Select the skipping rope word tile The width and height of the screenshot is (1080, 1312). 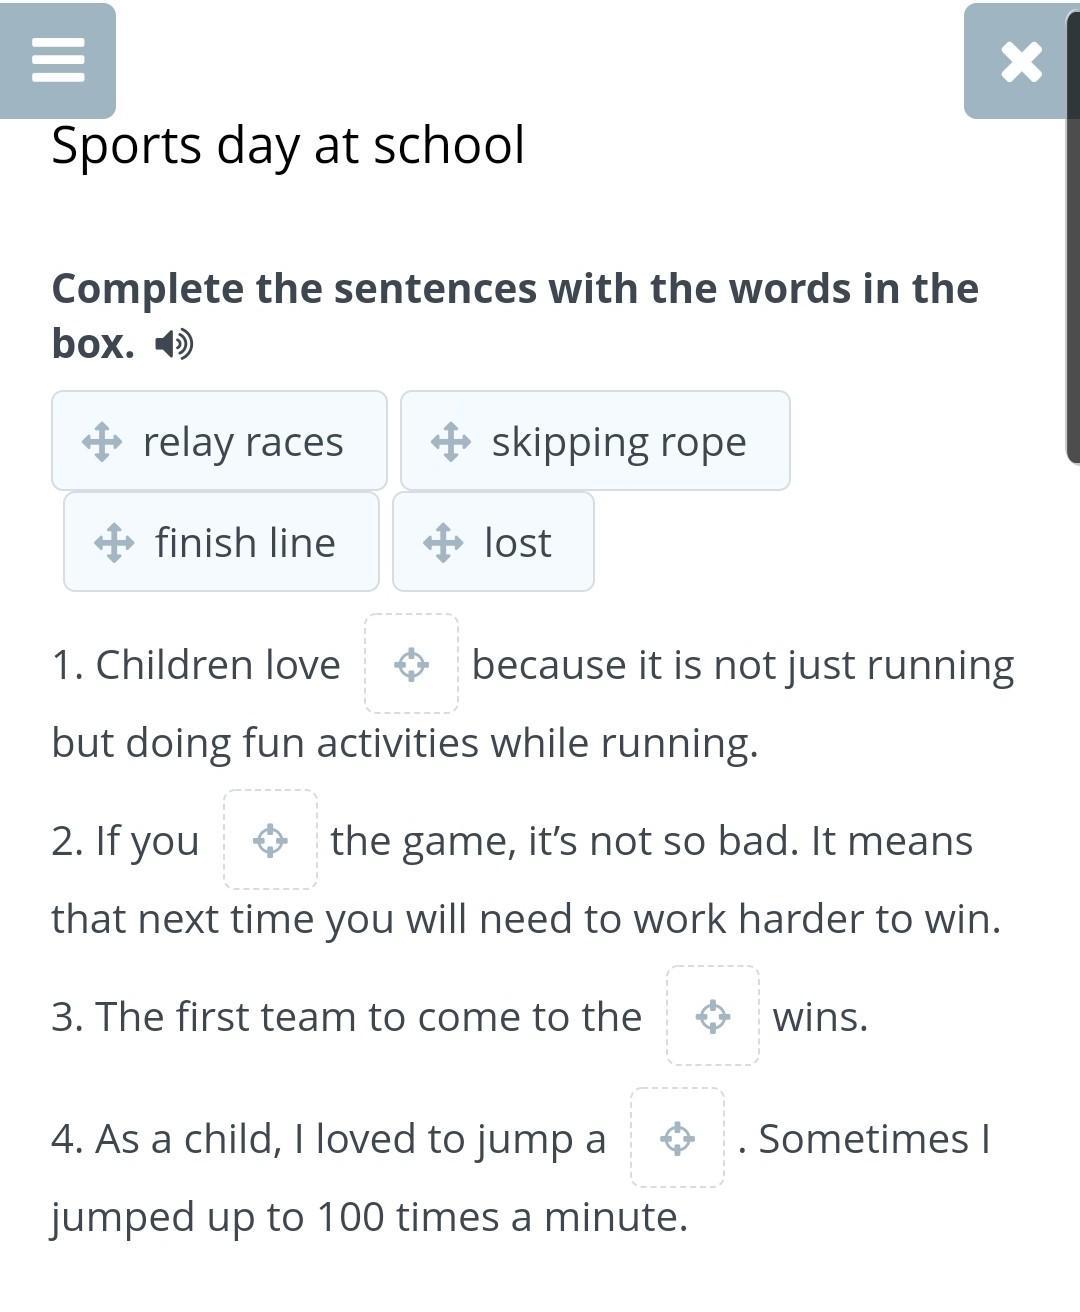595,441
